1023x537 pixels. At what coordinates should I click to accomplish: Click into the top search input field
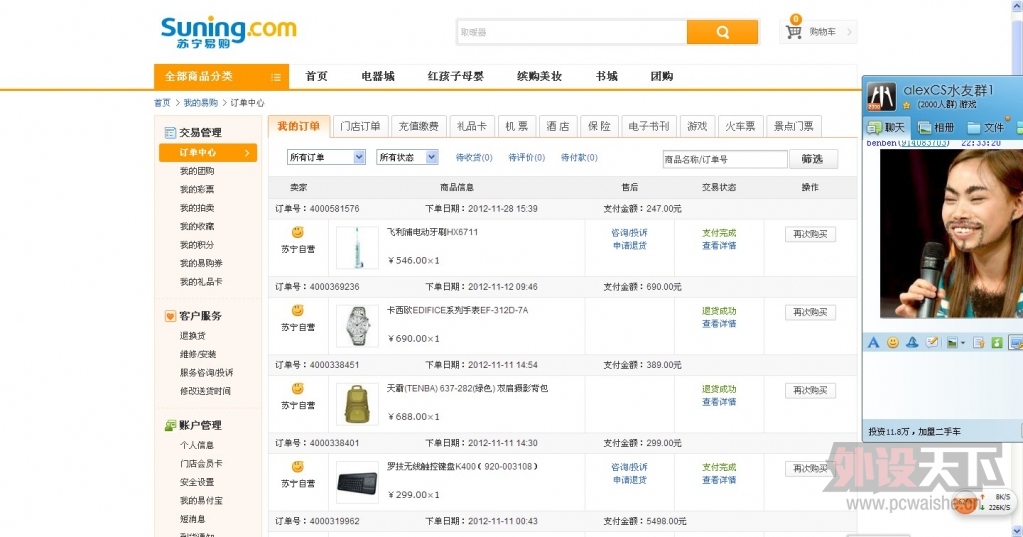click(x=572, y=32)
